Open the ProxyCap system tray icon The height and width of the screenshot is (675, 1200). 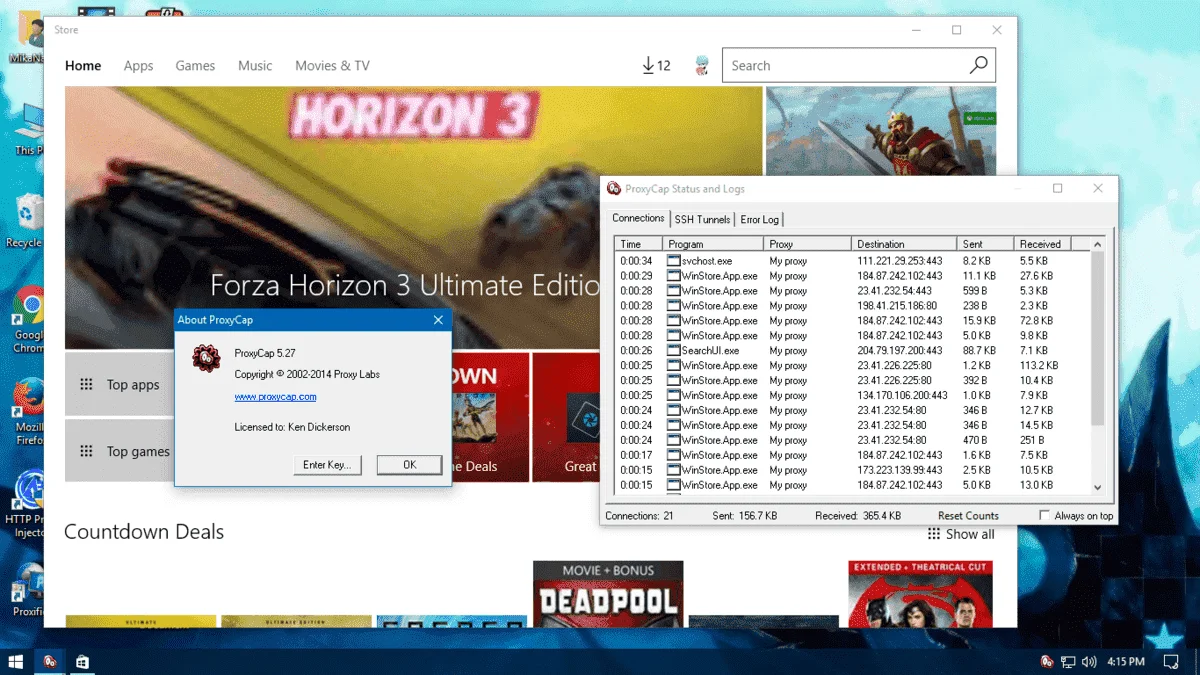point(1046,661)
